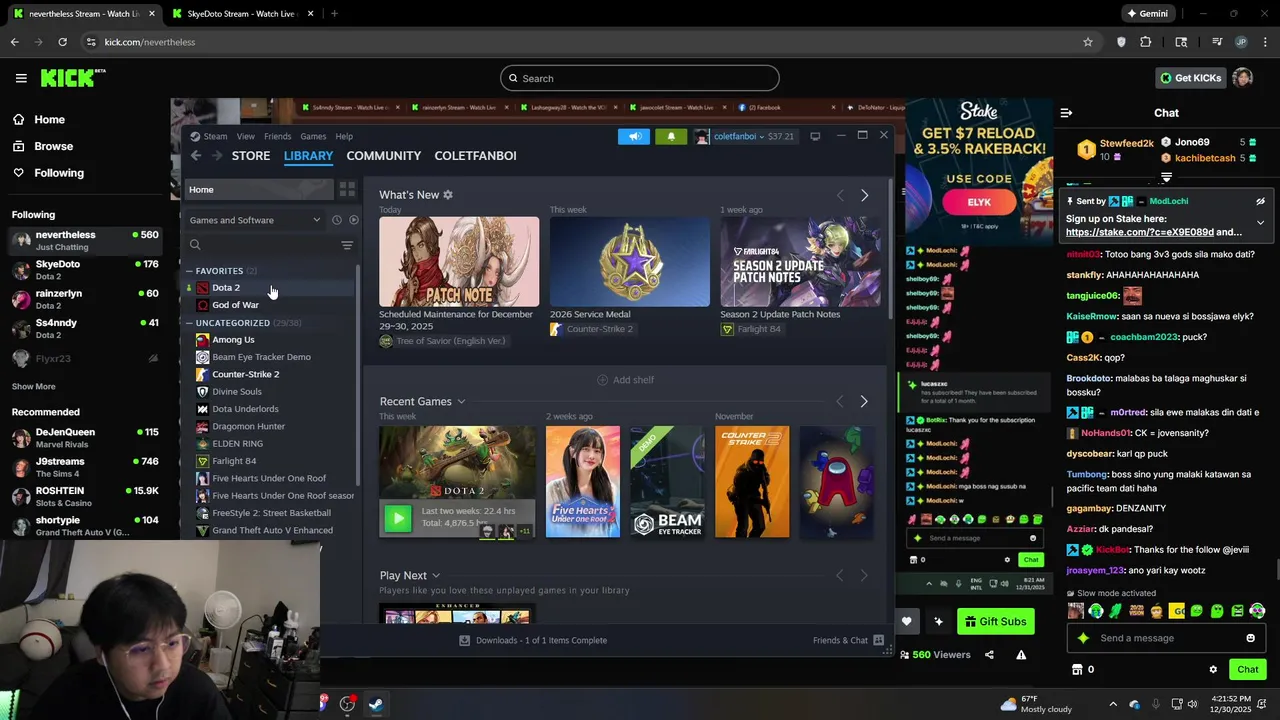The width and height of the screenshot is (1280, 720).
Task: Open the rainzerlyn channel in the sidebar
Action: pos(85,298)
